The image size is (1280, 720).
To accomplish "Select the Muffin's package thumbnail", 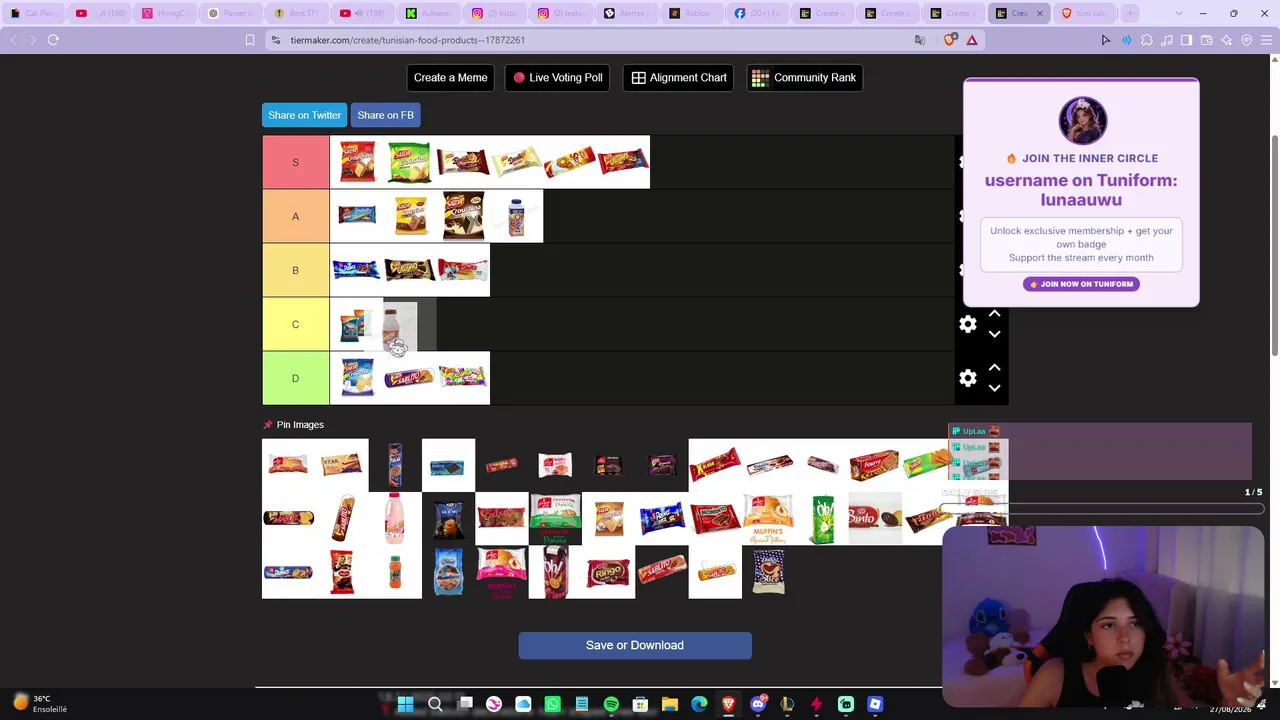I will coord(768,518).
